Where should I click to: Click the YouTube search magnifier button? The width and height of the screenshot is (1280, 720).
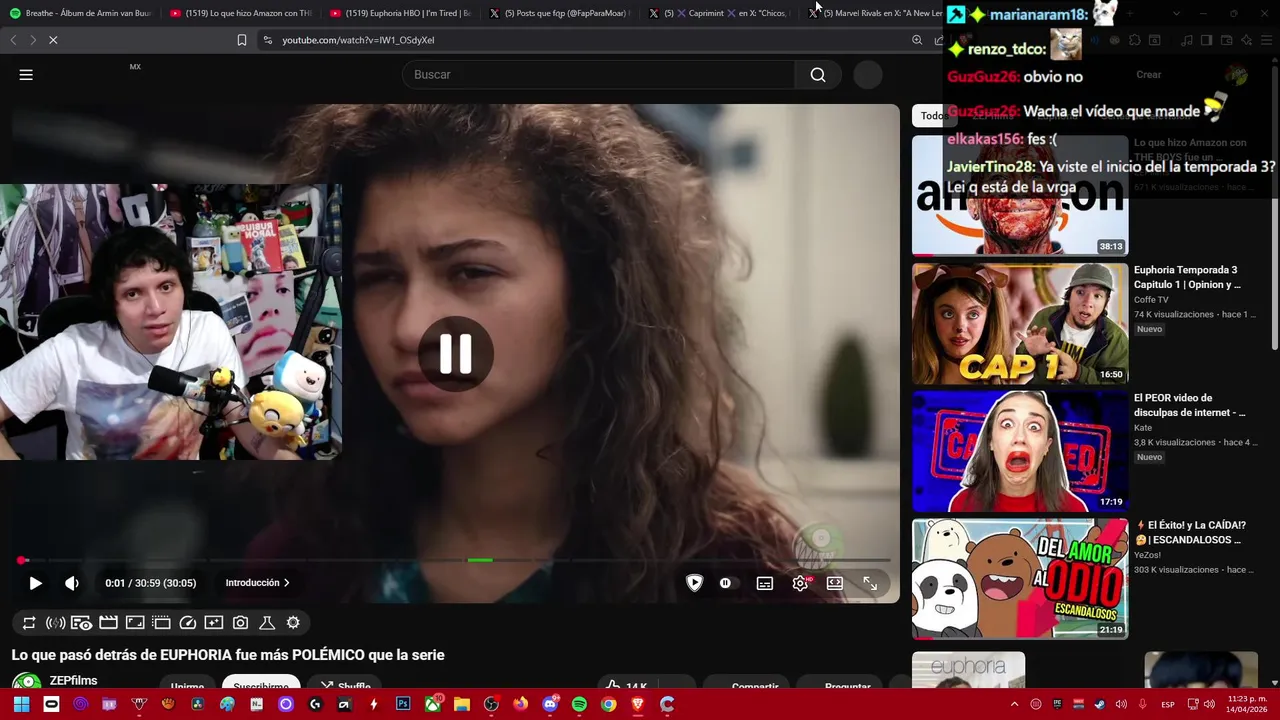(x=818, y=75)
